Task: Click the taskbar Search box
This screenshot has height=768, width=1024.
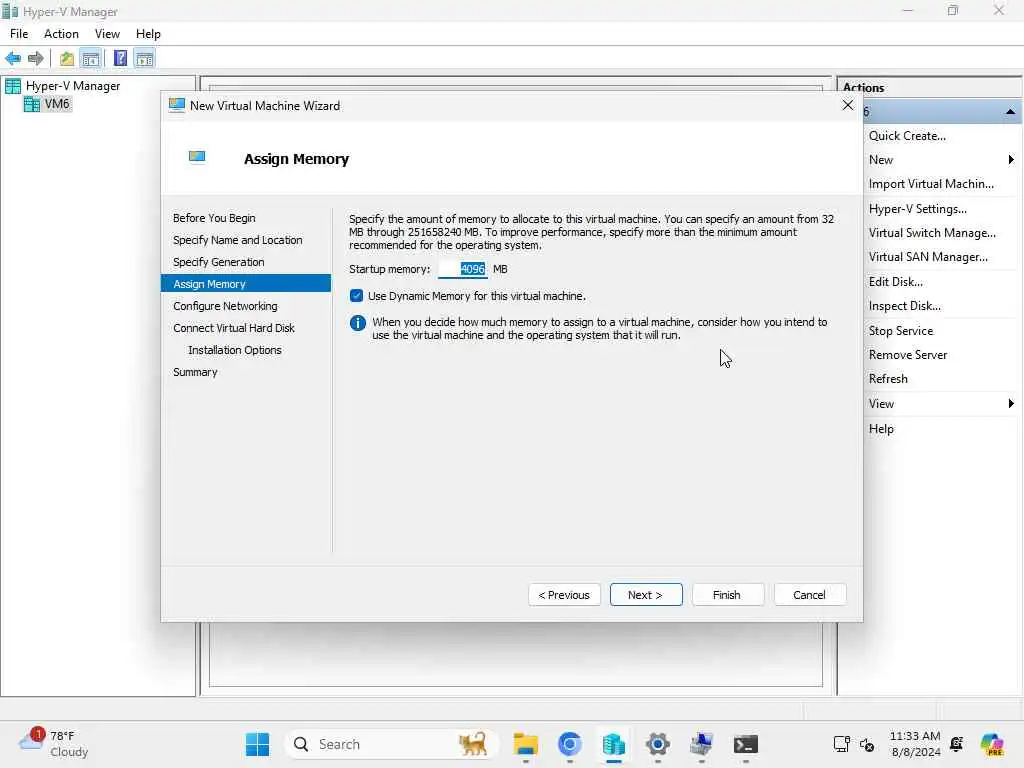Action: tap(392, 744)
